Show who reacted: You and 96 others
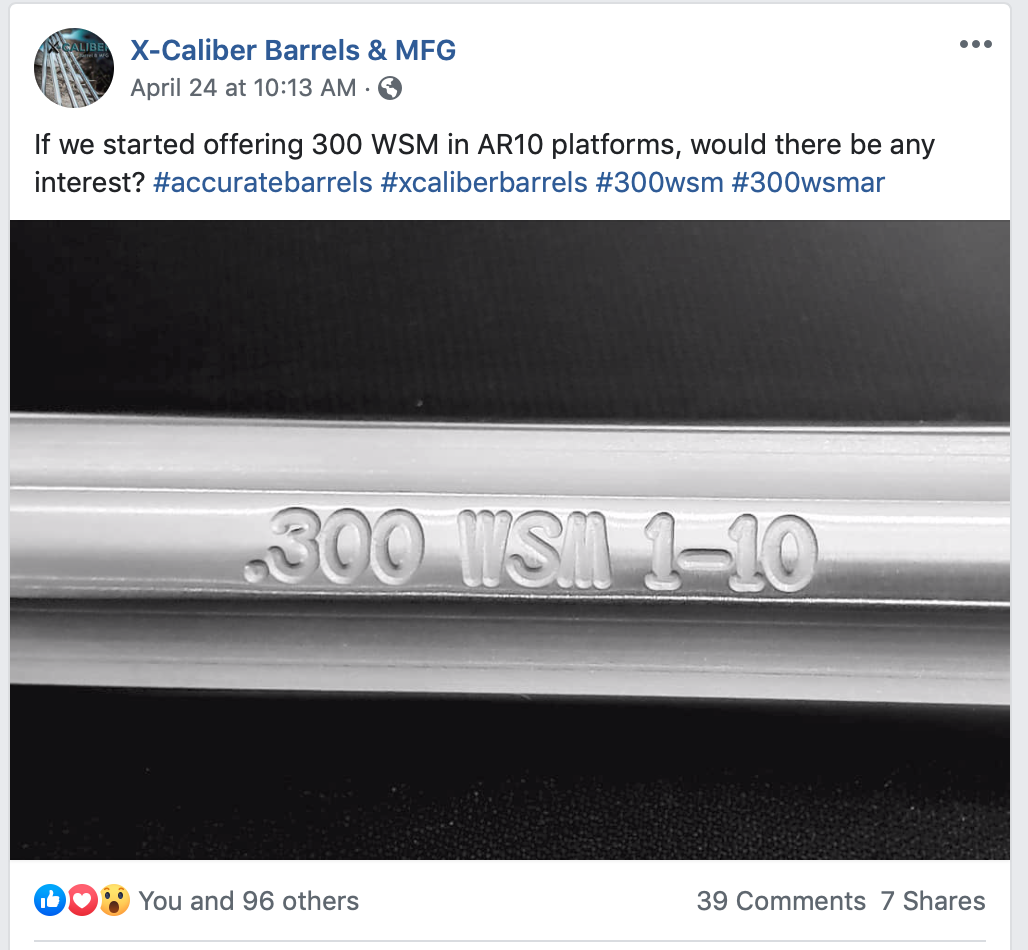The height and width of the screenshot is (950, 1028). [x=248, y=901]
